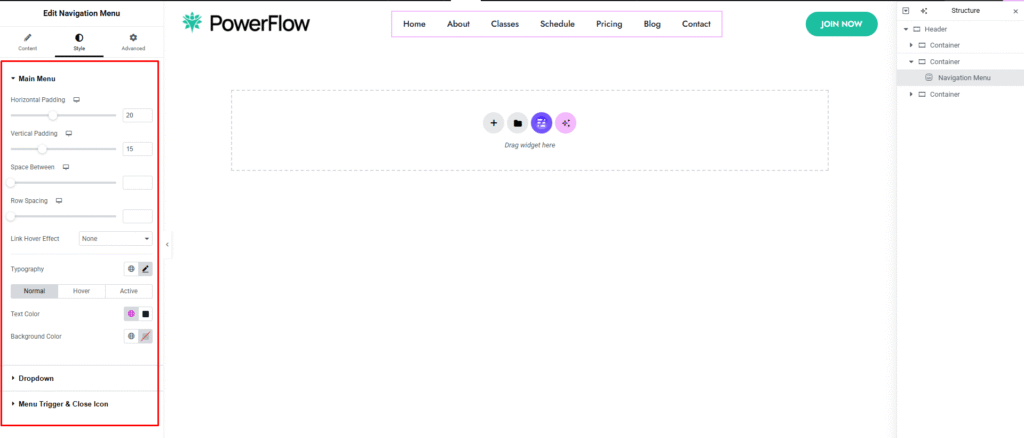This screenshot has height=438, width=1024.
Task: Click the global Typography globe icon
Action: point(130,269)
